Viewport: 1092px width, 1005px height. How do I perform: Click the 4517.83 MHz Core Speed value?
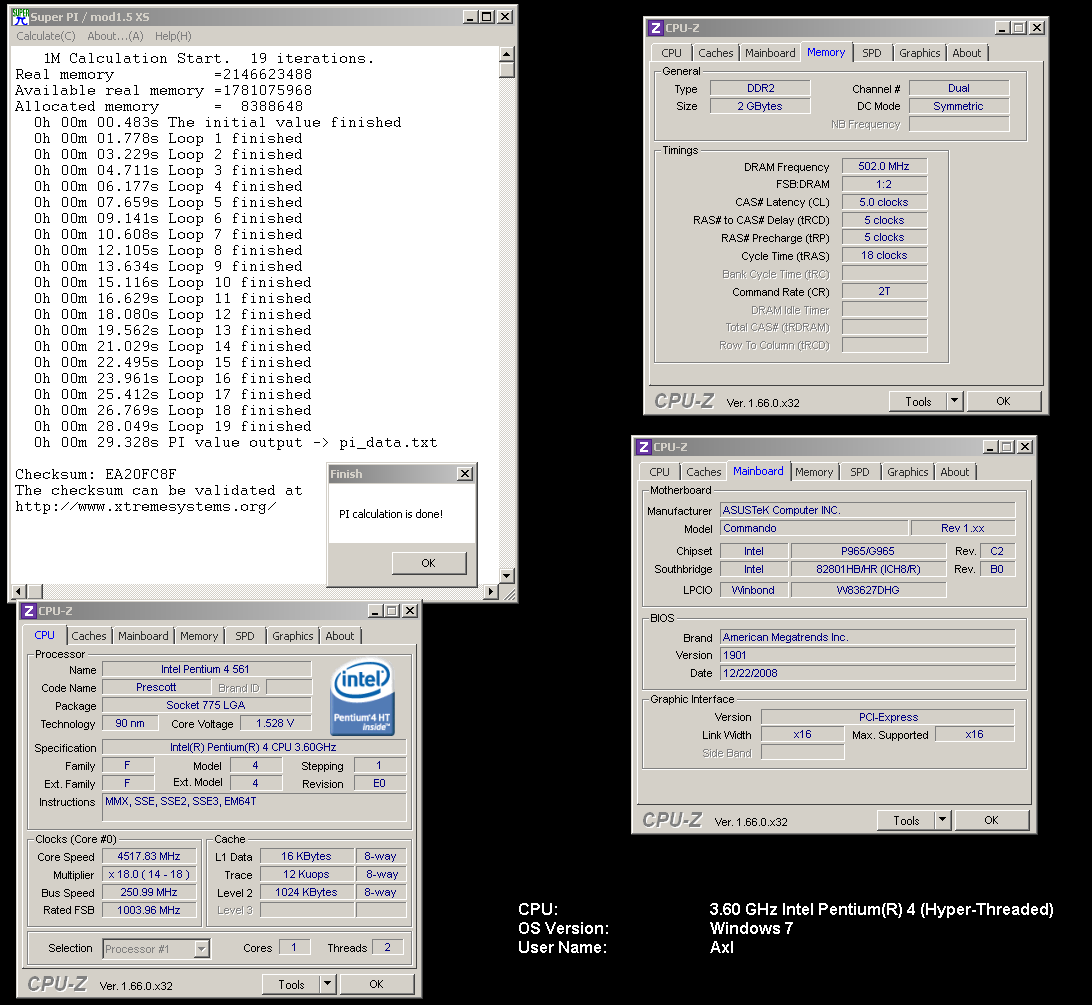pos(149,857)
